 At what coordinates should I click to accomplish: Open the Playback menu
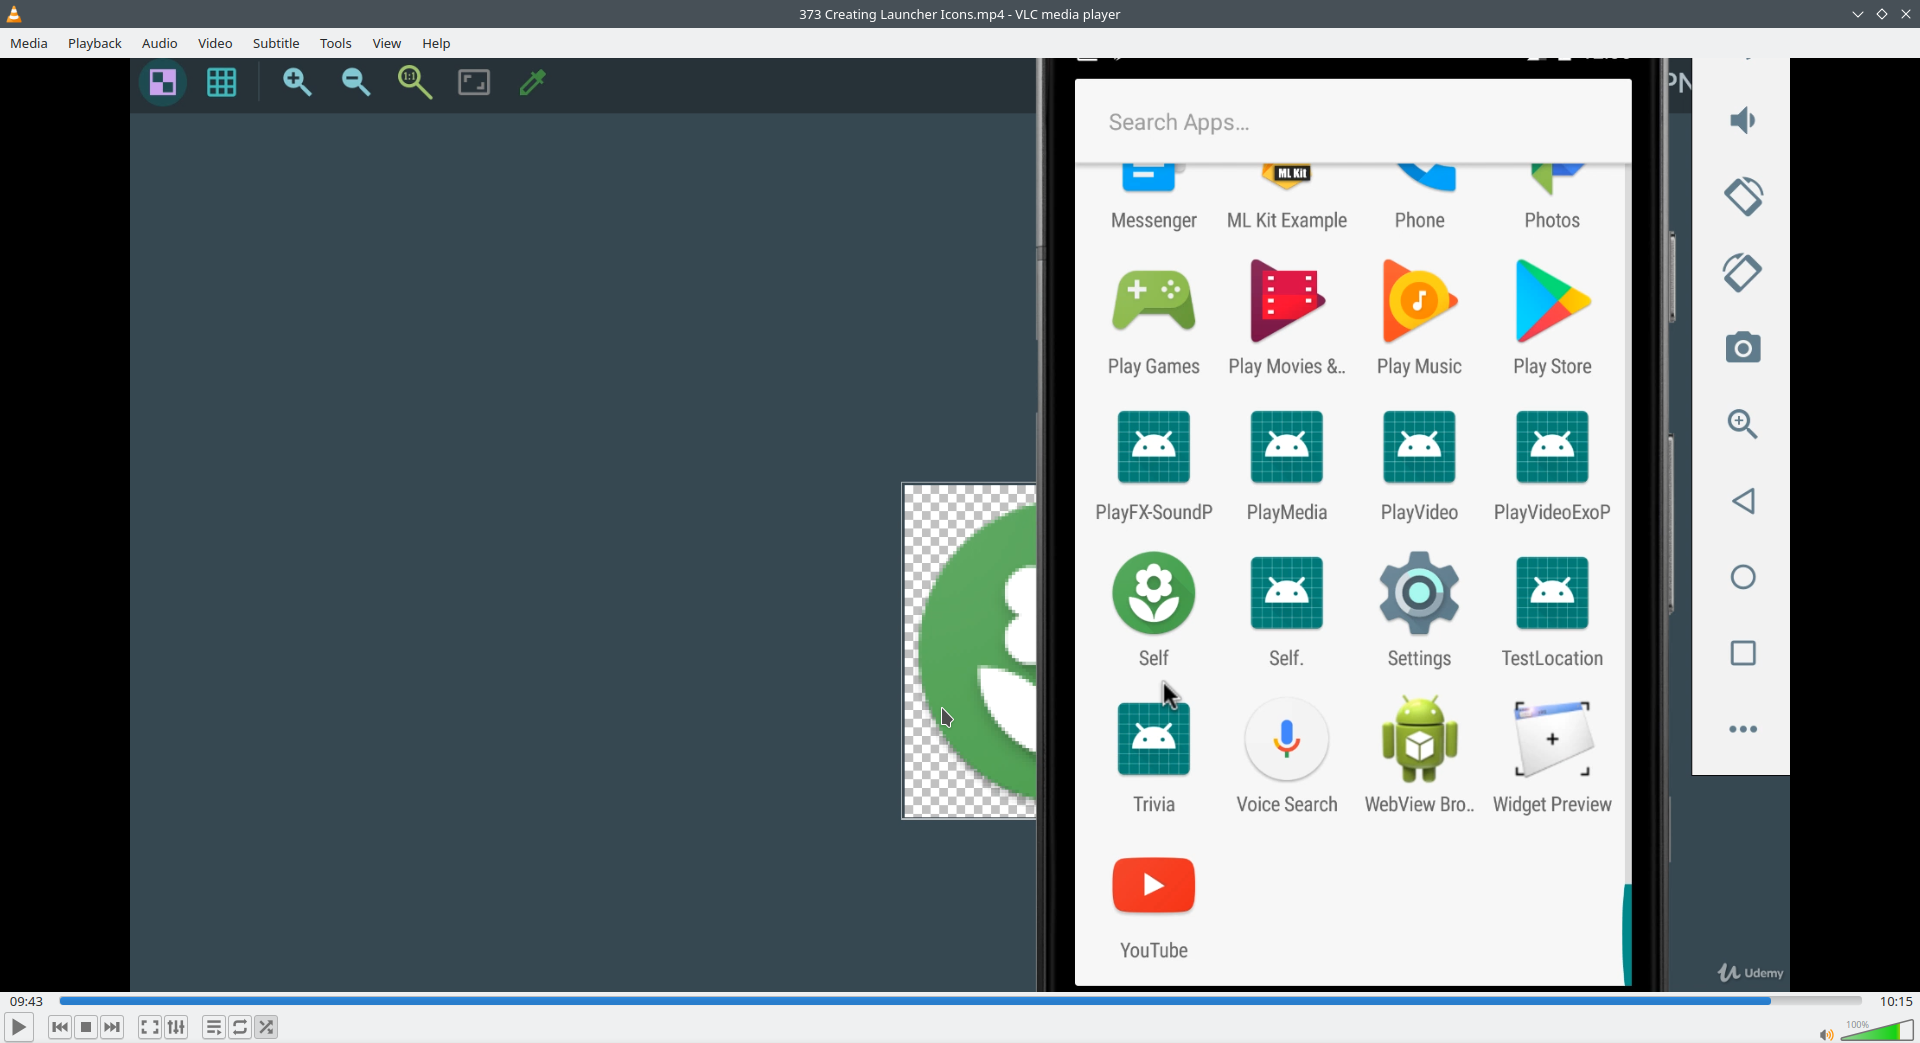pos(95,43)
